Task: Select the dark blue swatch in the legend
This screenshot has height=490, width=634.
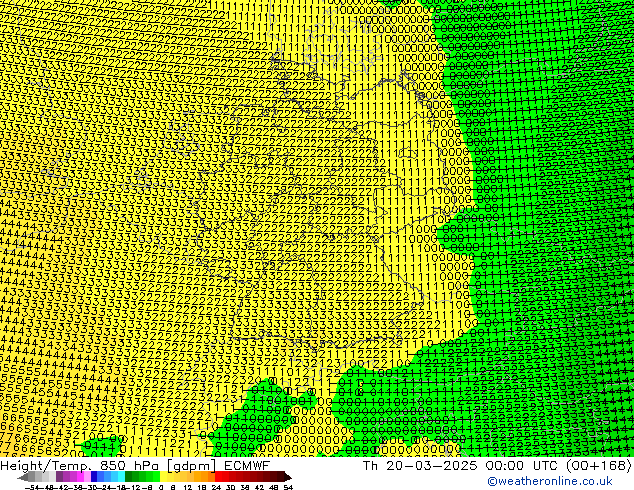Action: (x=94, y=477)
